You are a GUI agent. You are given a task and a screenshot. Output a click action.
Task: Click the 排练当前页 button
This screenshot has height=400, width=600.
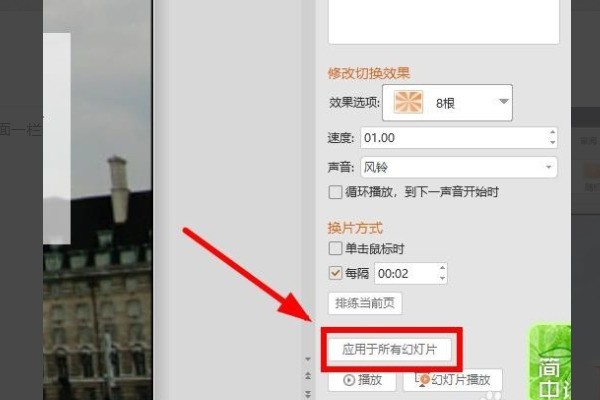pyautogui.click(x=365, y=303)
